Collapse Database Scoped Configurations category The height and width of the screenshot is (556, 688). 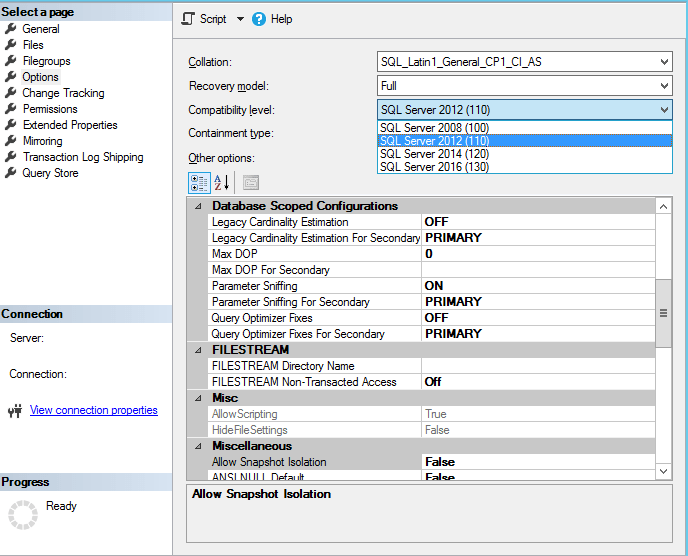point(198,206)
